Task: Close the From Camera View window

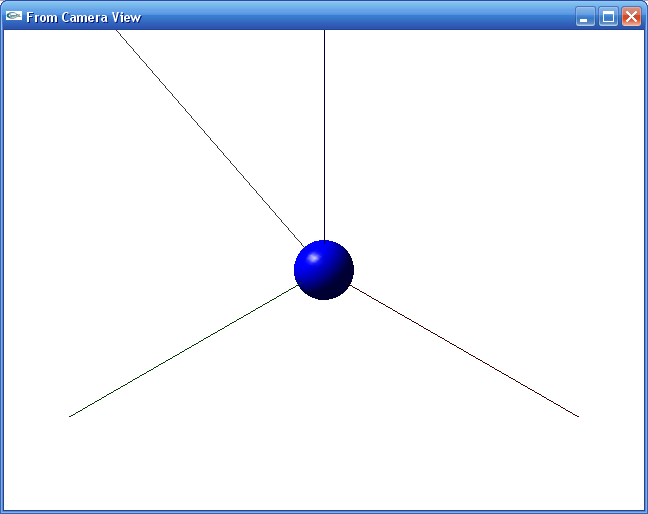Action: click(631, 17)
